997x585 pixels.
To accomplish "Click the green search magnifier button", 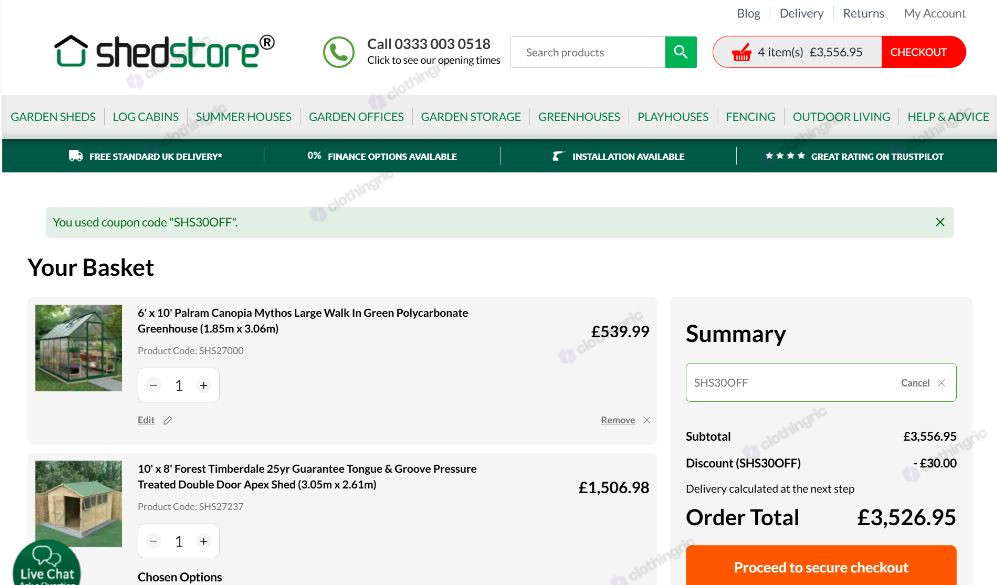I will click(680, 52).
